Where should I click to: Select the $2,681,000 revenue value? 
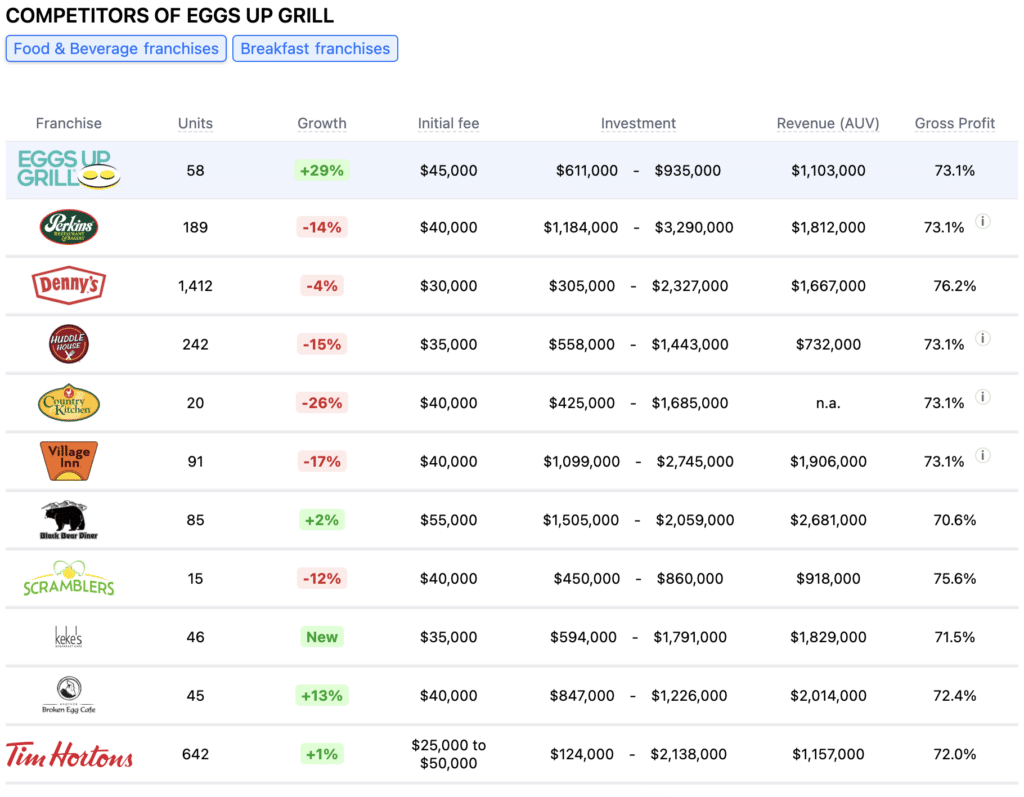click(828, 520)
